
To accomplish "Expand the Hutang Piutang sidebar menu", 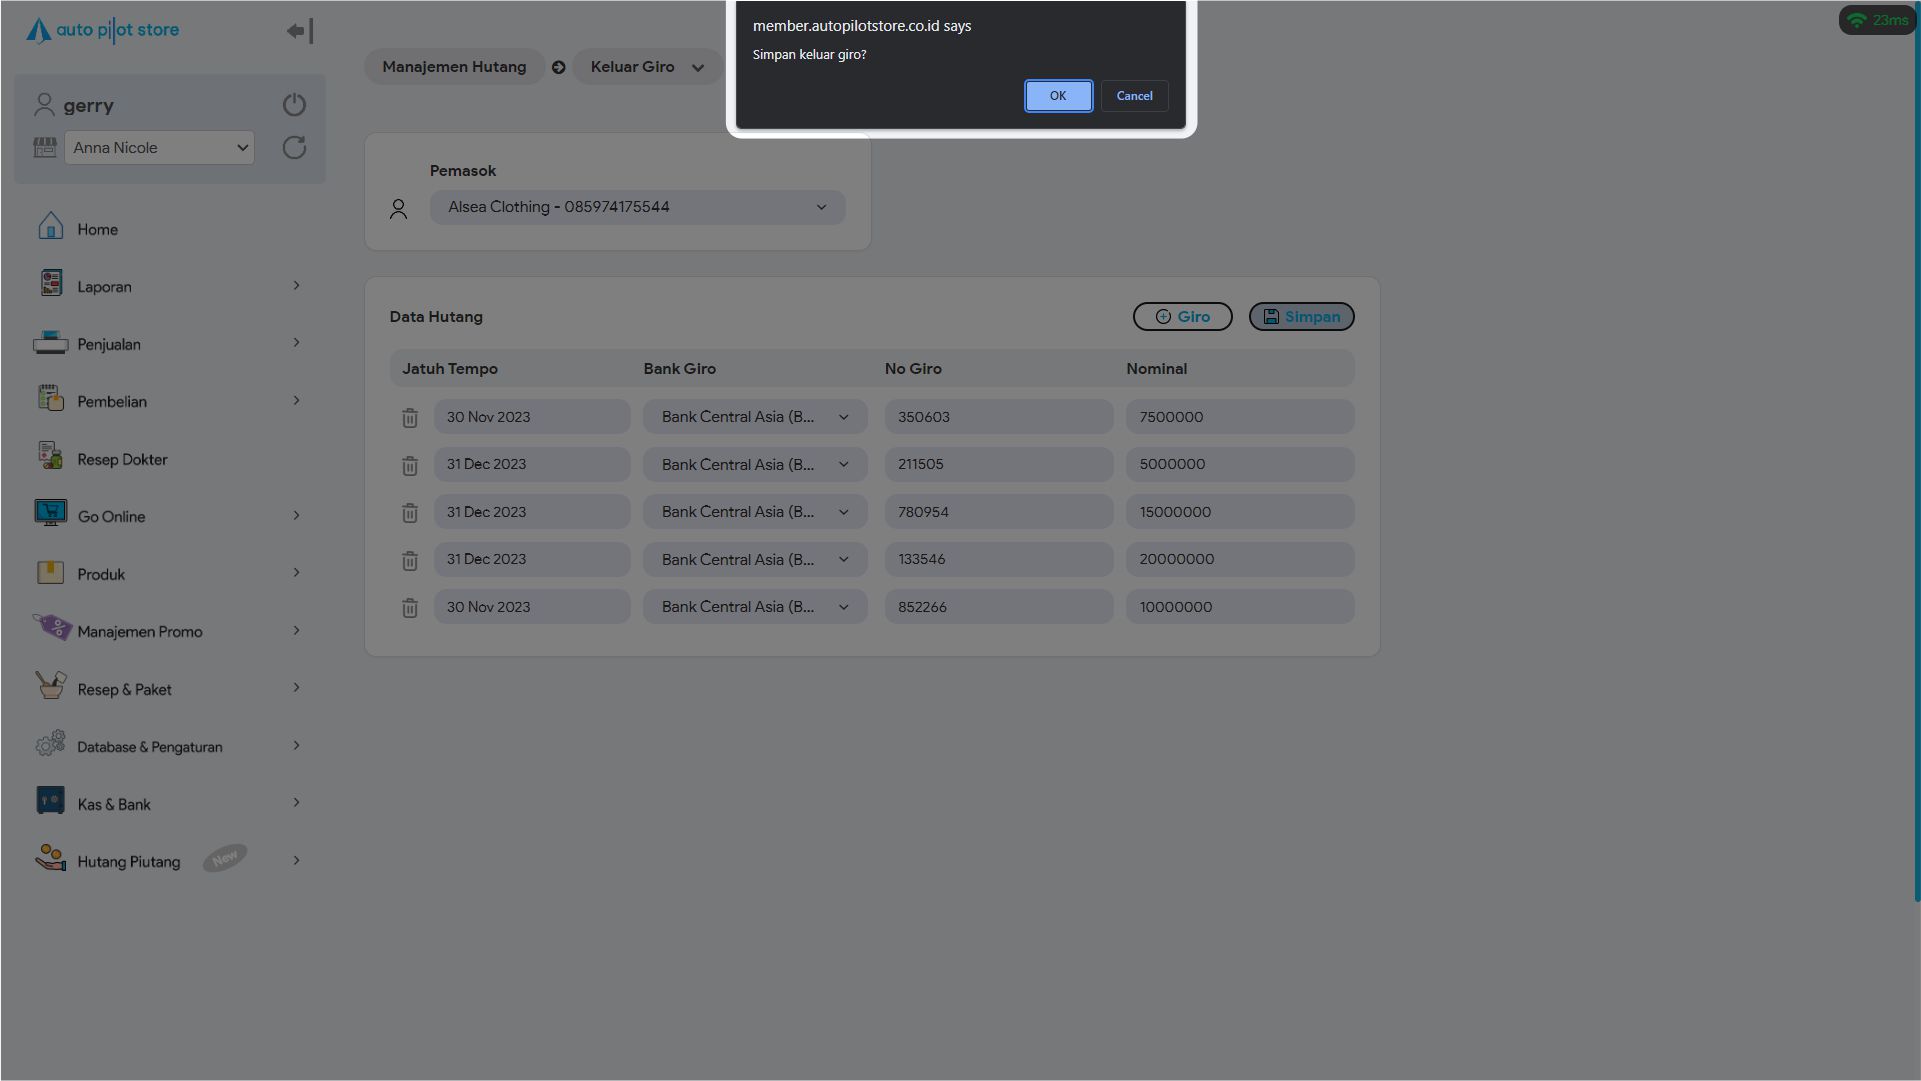I will pyautogui.click(x=166, y=861).
